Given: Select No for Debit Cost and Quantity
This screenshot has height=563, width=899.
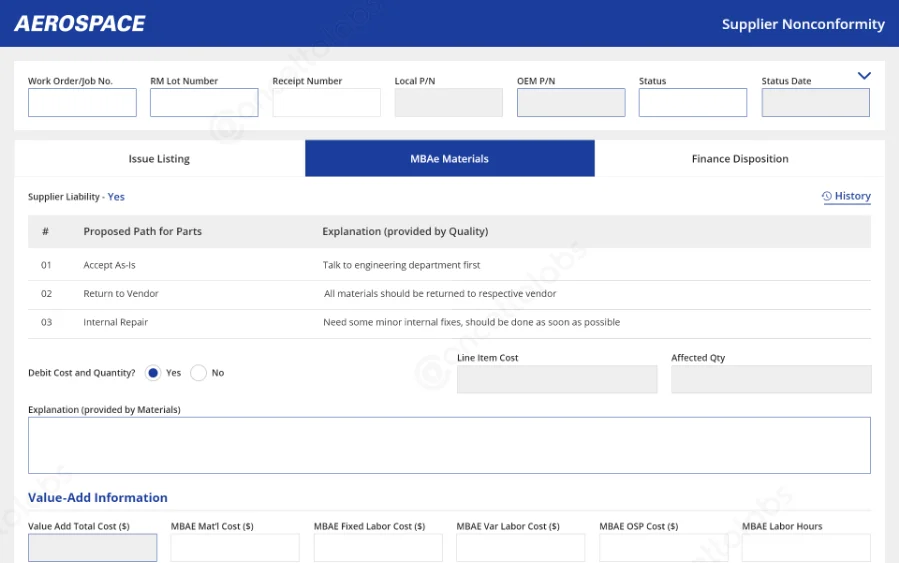Looking at the screenshot, I should [198, 373].
